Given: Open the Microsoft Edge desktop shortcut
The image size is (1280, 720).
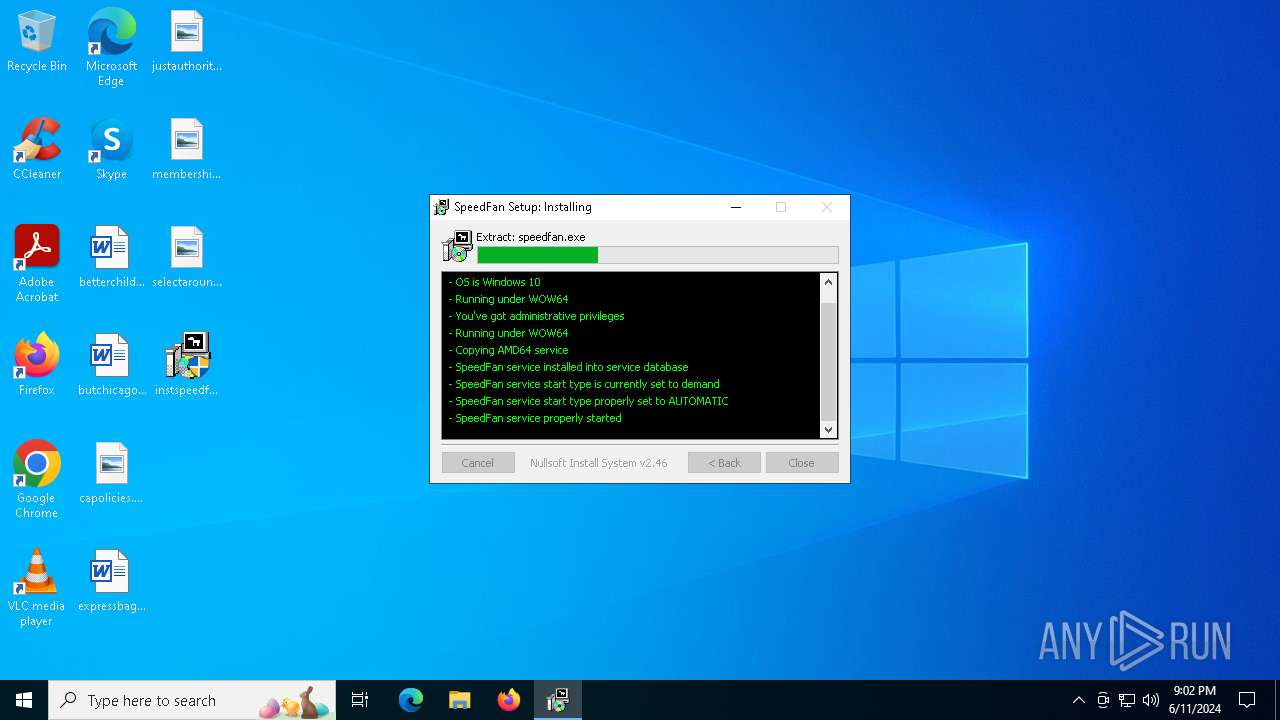Looking at the screenshot, I should [111, 48].
